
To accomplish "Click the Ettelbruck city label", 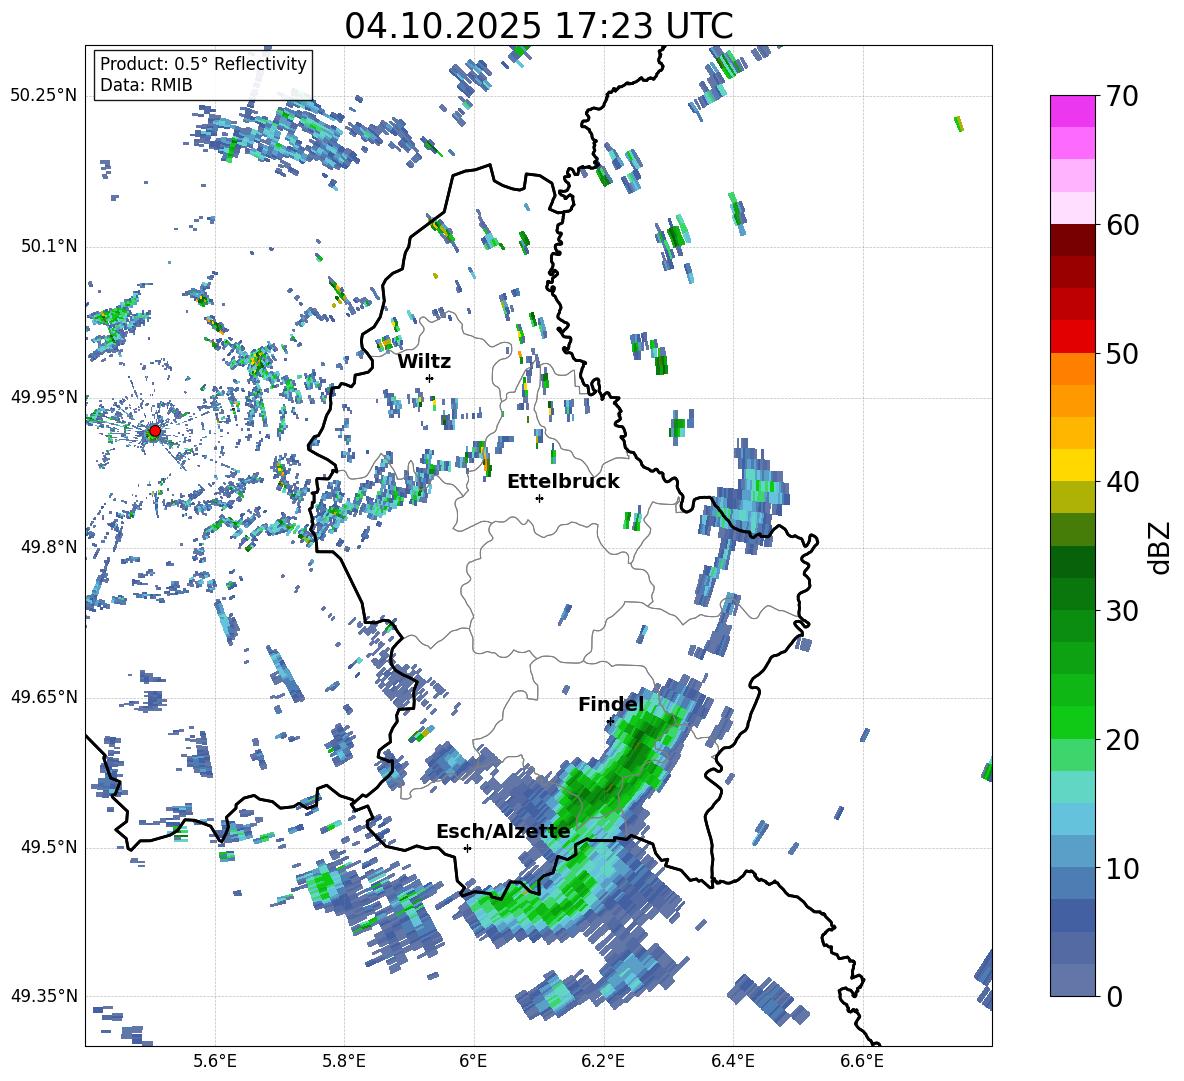I will pos(563,482).
